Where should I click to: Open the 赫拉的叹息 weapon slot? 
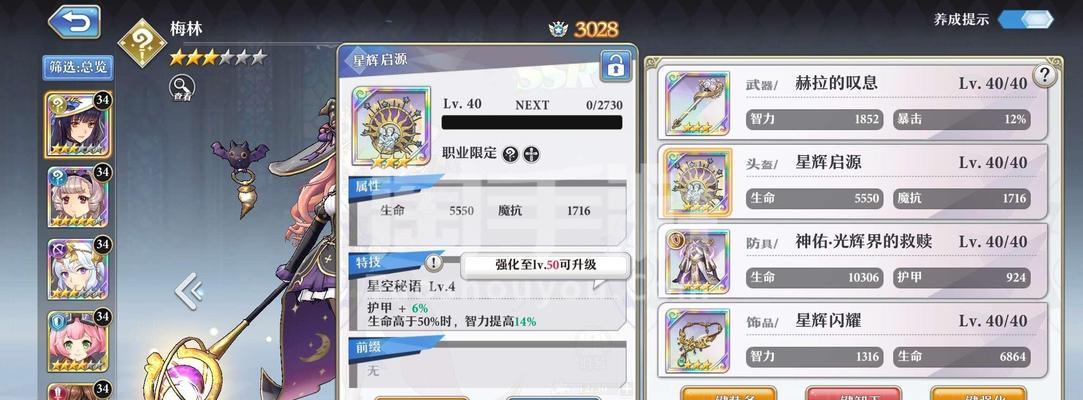click(852, 102)
